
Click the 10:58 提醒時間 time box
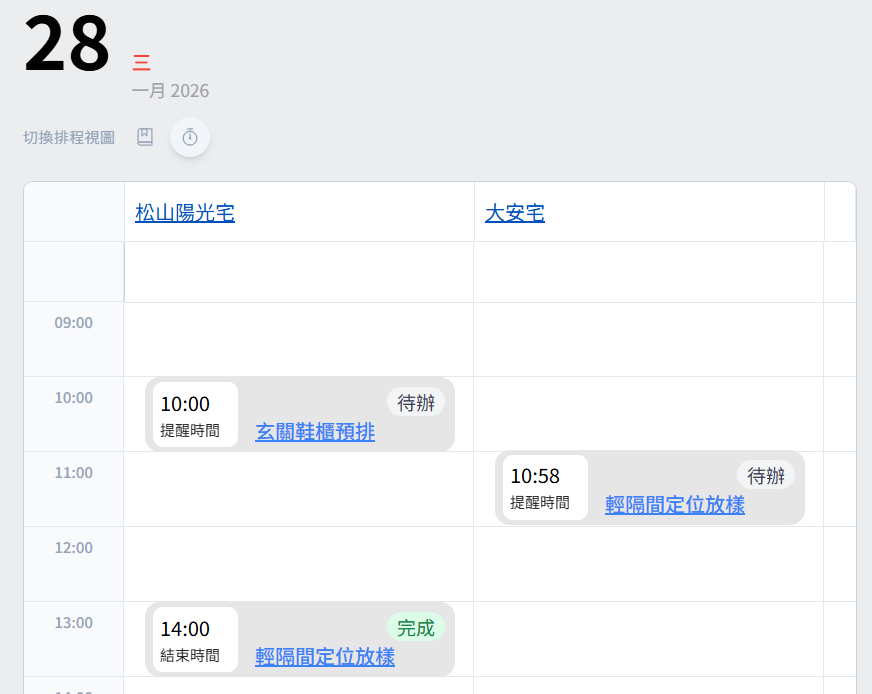point(545,488)
